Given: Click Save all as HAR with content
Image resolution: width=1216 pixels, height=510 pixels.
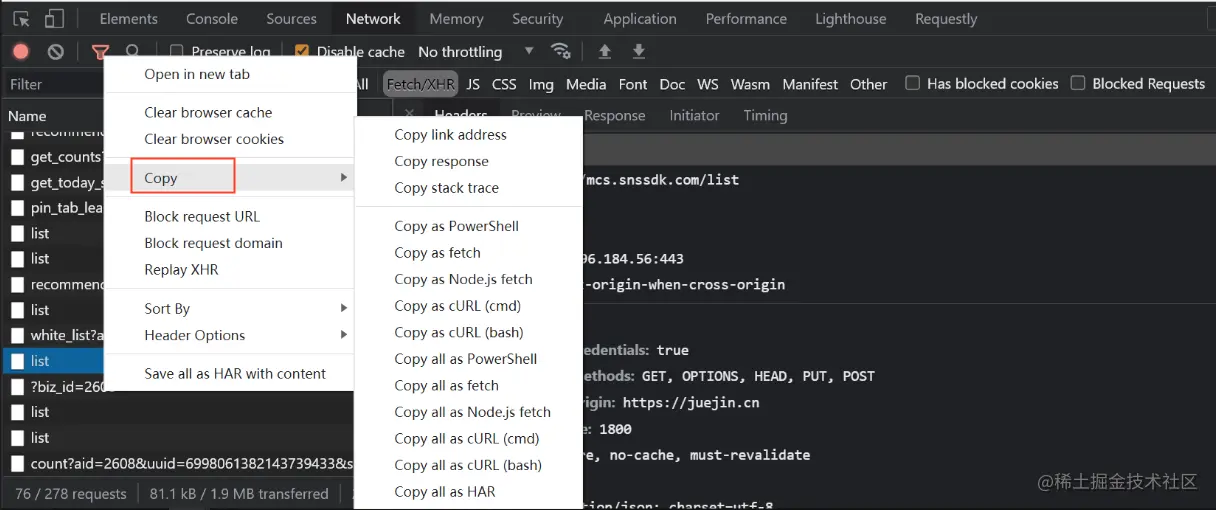Looking at the screenshot, I should (x=235, y=374).
